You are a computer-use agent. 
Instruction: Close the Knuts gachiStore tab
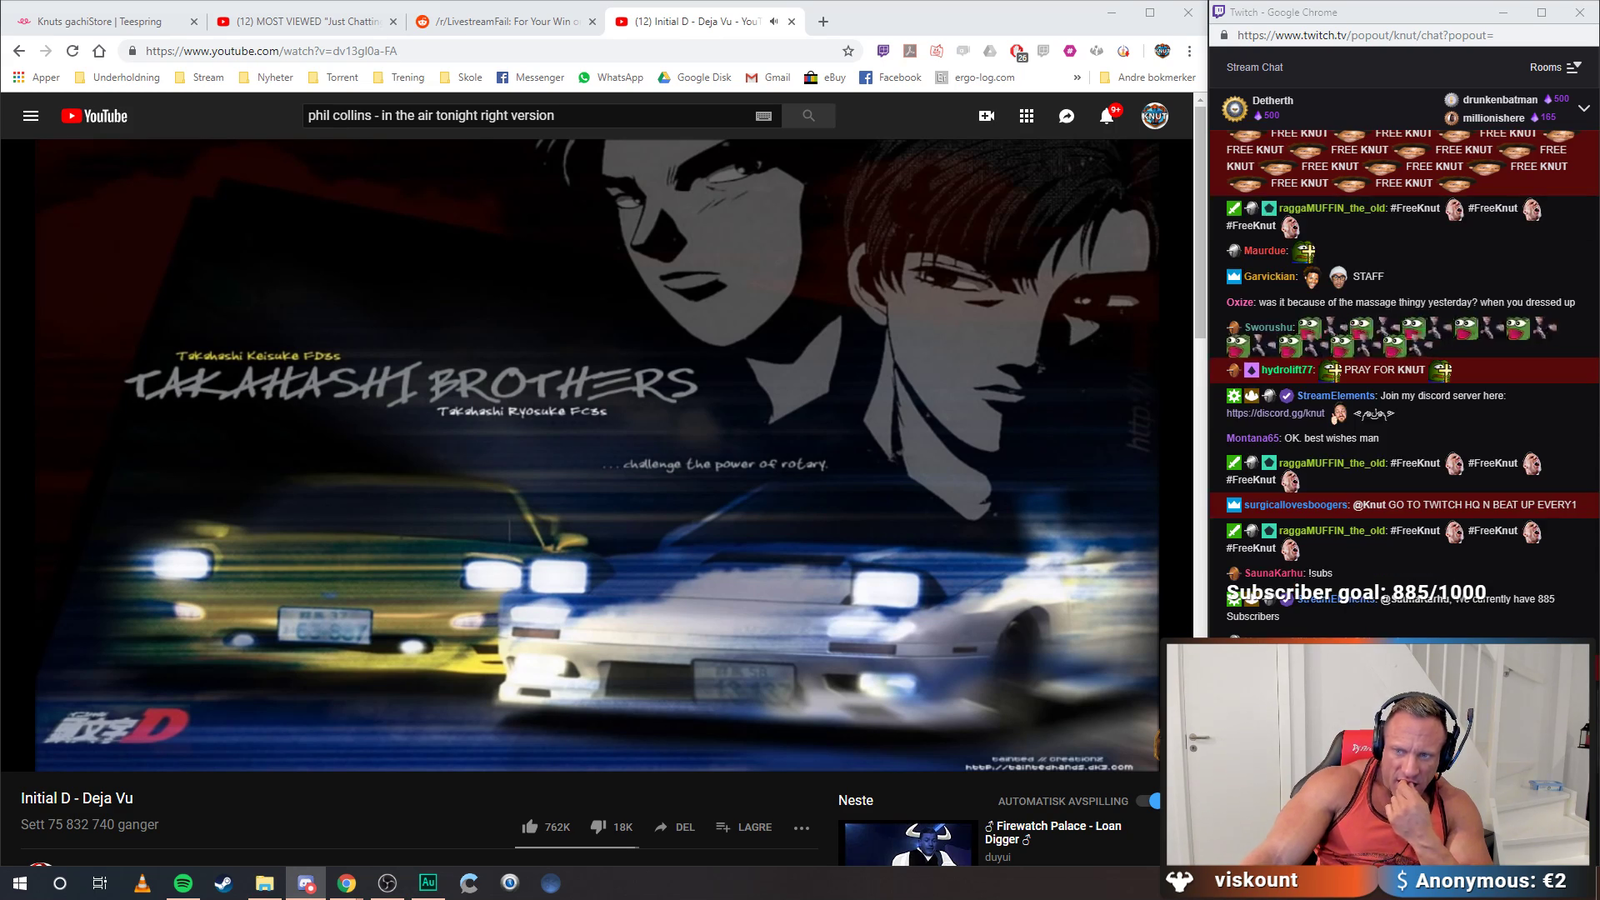pos(194,21)
